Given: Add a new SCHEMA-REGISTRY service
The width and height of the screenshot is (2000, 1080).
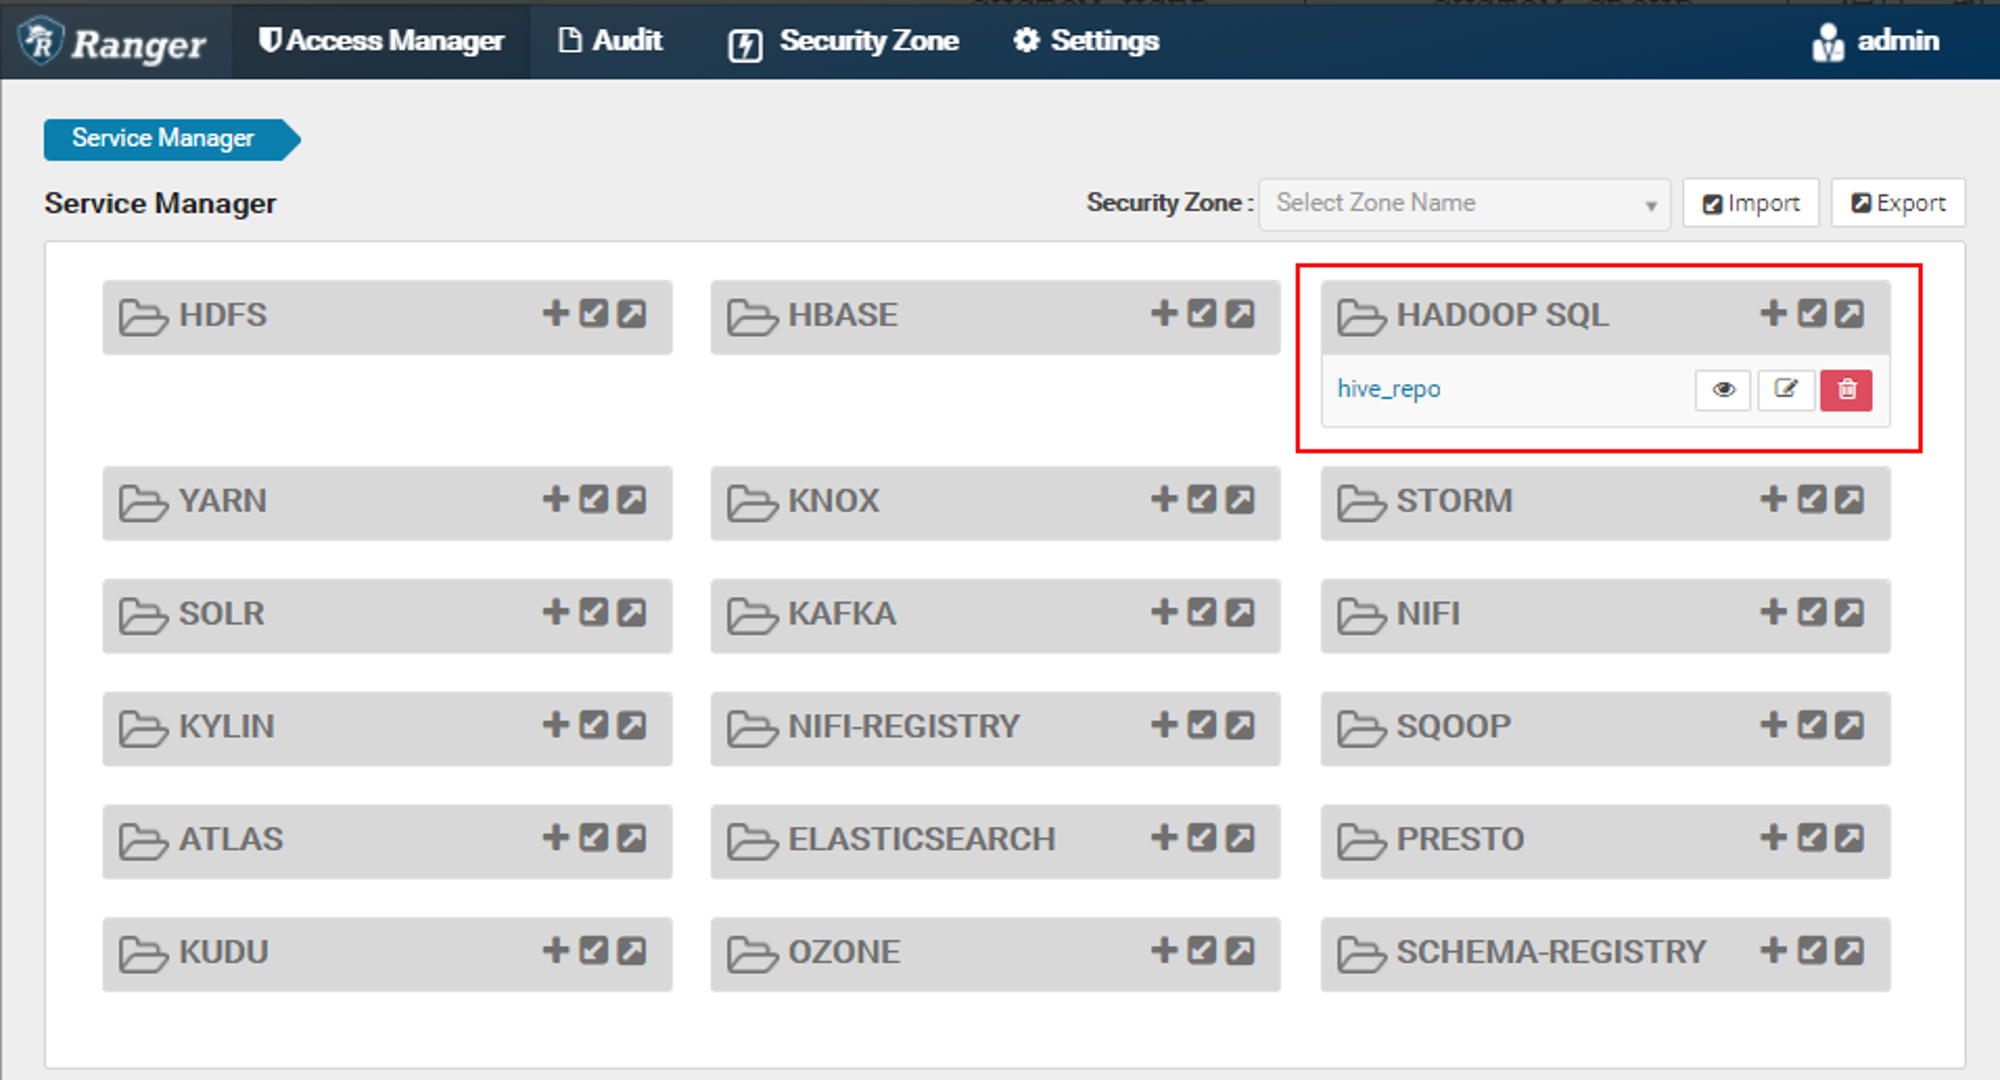Looking at the screenshot, I should pos(1773,951).
